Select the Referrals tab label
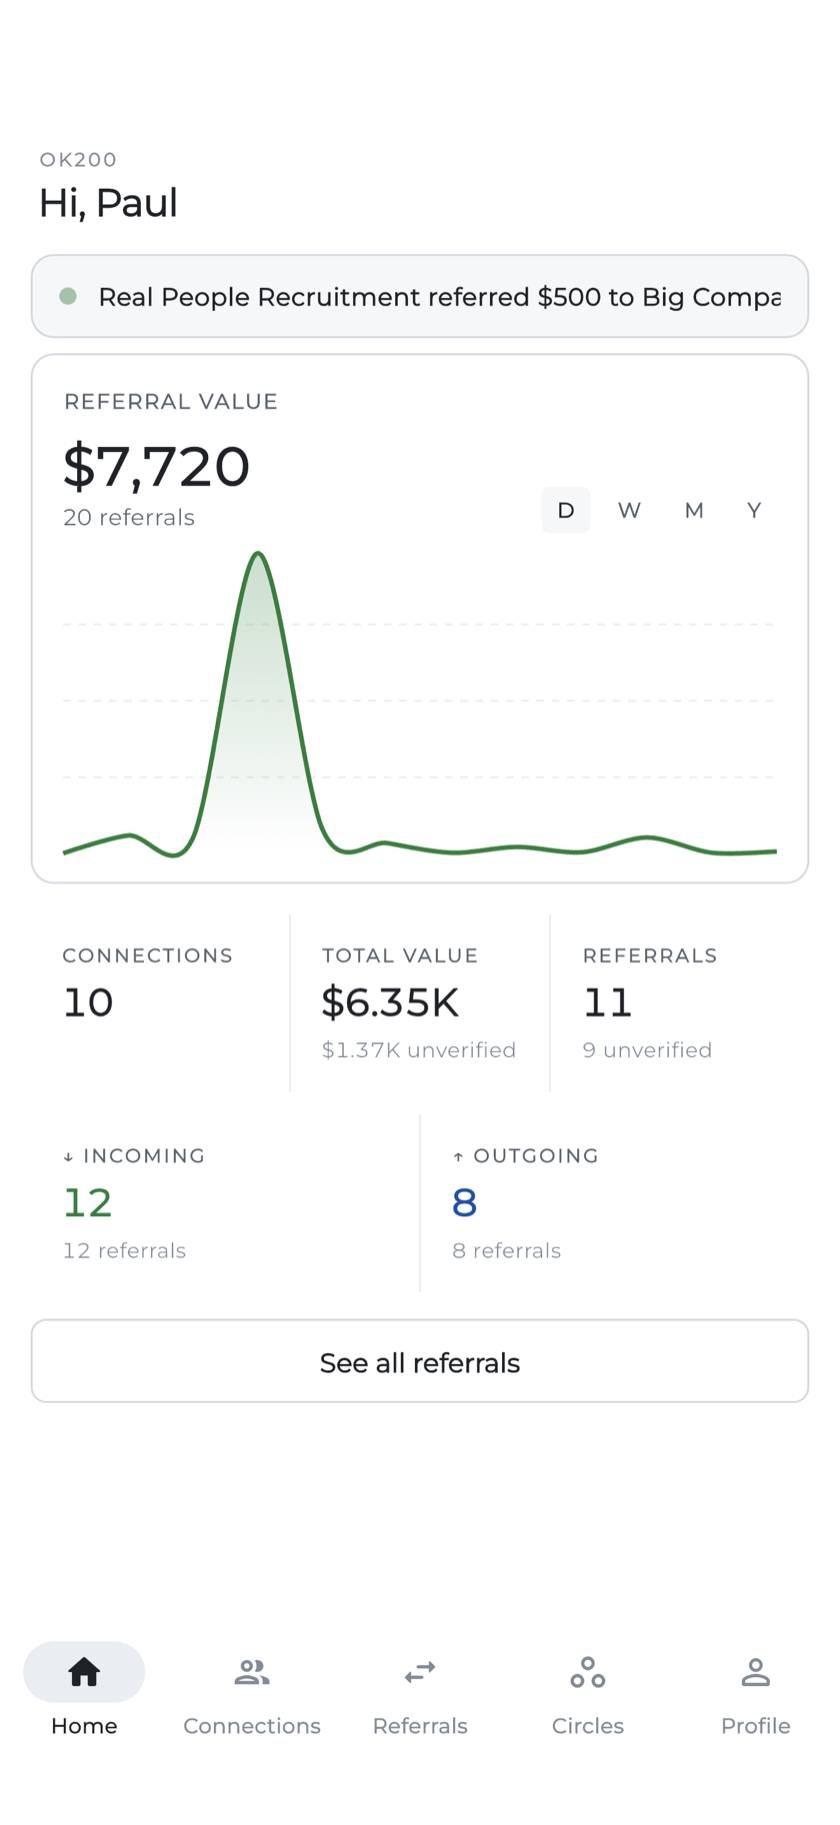The width and height of the screenshot is (840, 1825). pos(420,1726)
